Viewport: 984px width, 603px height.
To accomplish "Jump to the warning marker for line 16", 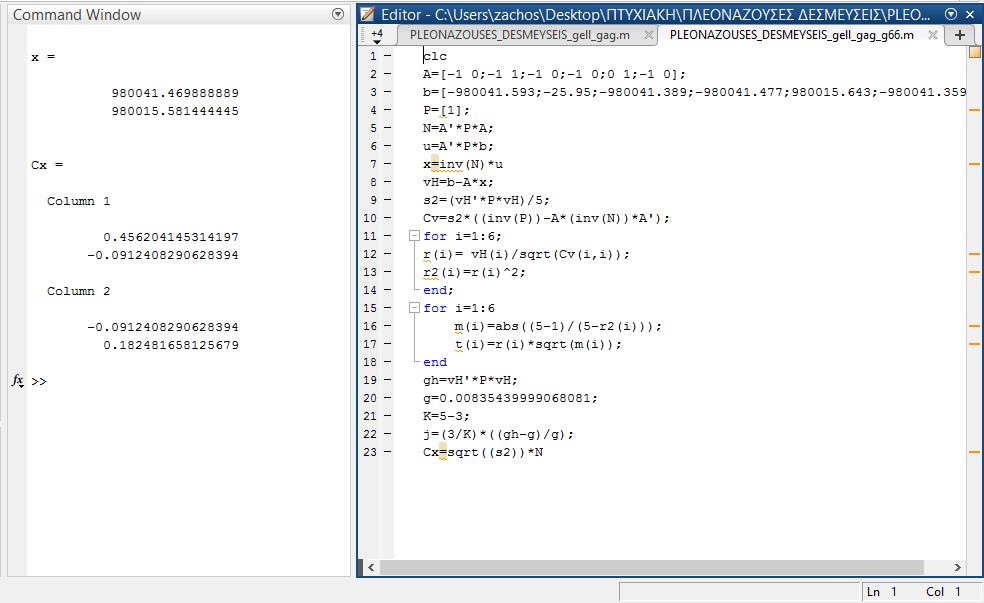I will coord(975,326).
